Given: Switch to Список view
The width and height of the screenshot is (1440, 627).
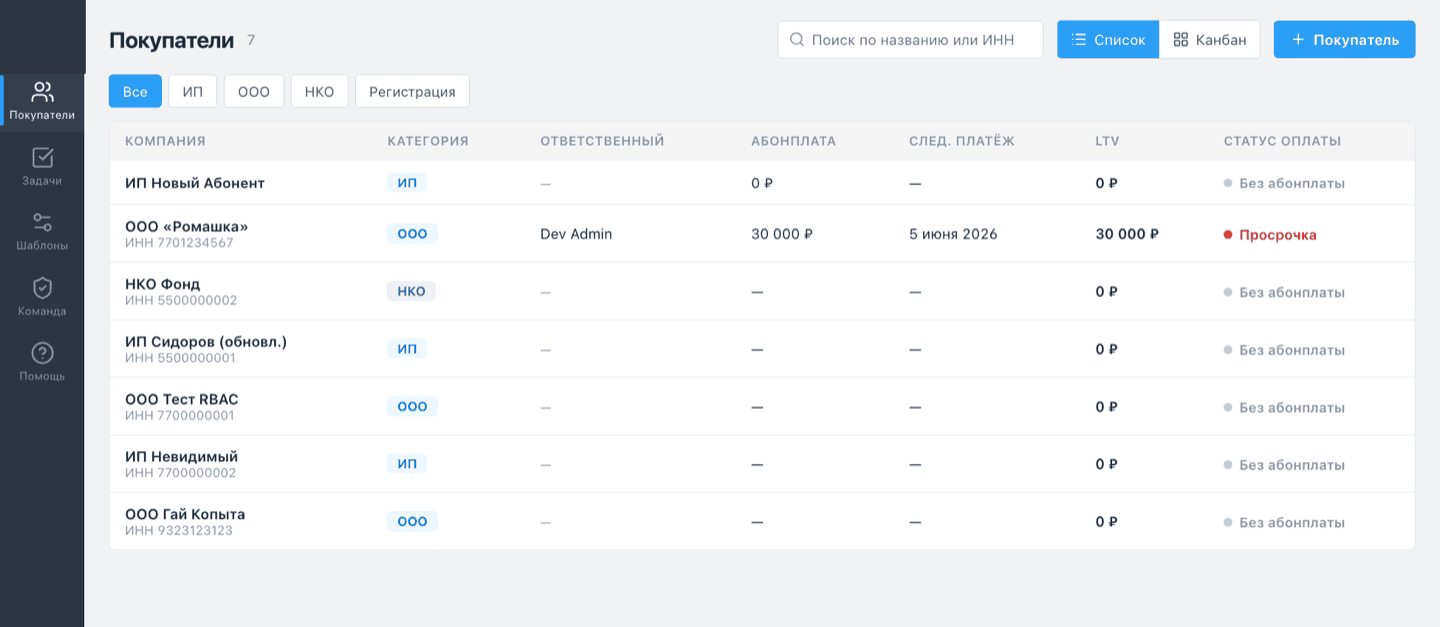Looking at the screenshot, I should coord(1108,40).
